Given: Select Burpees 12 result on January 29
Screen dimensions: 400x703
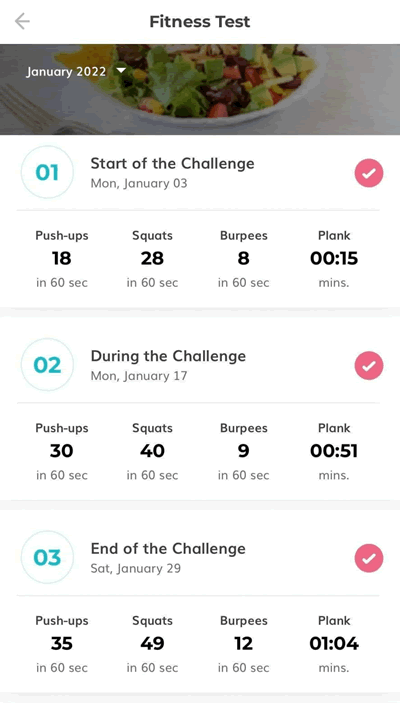Looking at the screenshot, I should [243, 644].
